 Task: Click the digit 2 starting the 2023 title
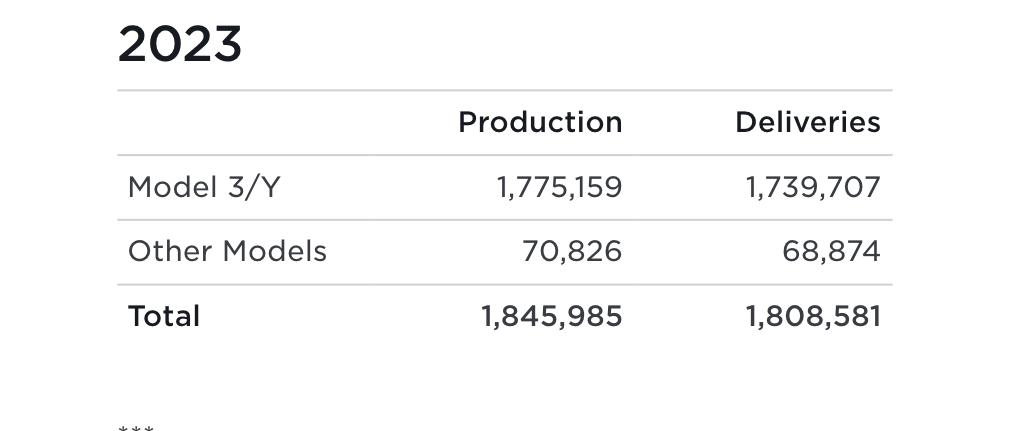tap(132, 45)
